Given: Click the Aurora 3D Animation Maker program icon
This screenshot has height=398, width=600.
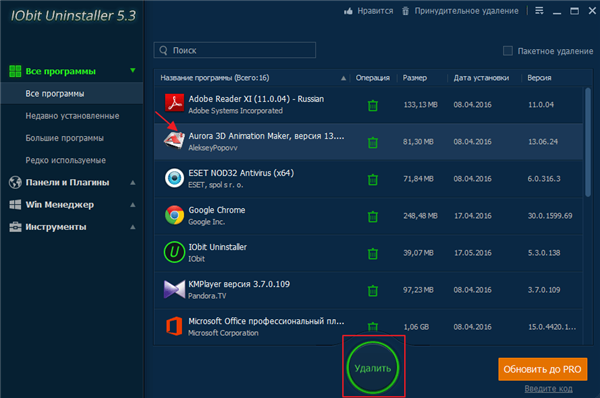Looking at the screenshot, I should tap(174, 141).
